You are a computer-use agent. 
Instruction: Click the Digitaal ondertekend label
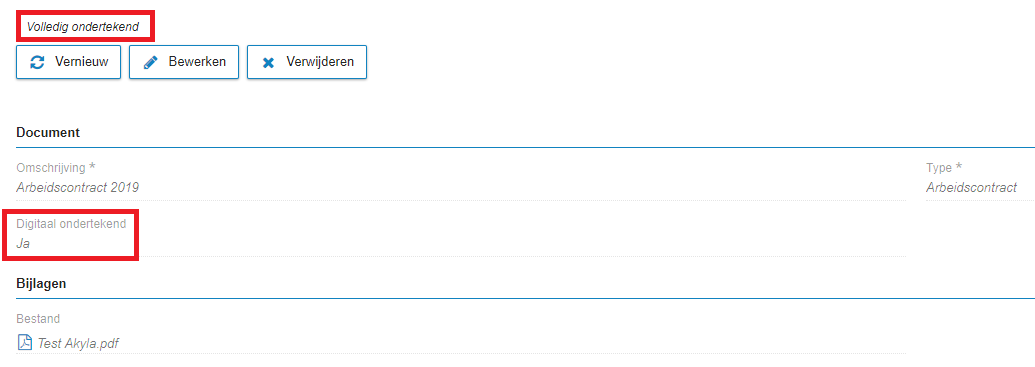point(71,224)
